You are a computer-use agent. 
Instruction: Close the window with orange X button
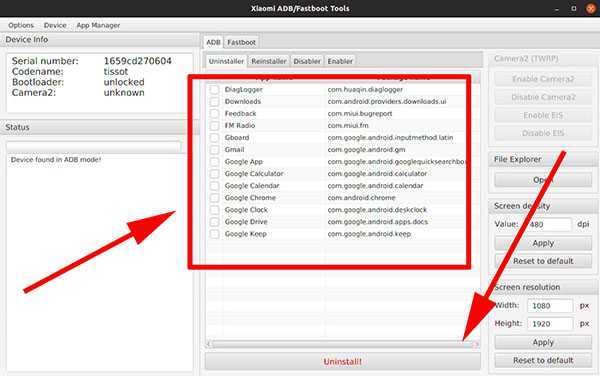[591, 8]
